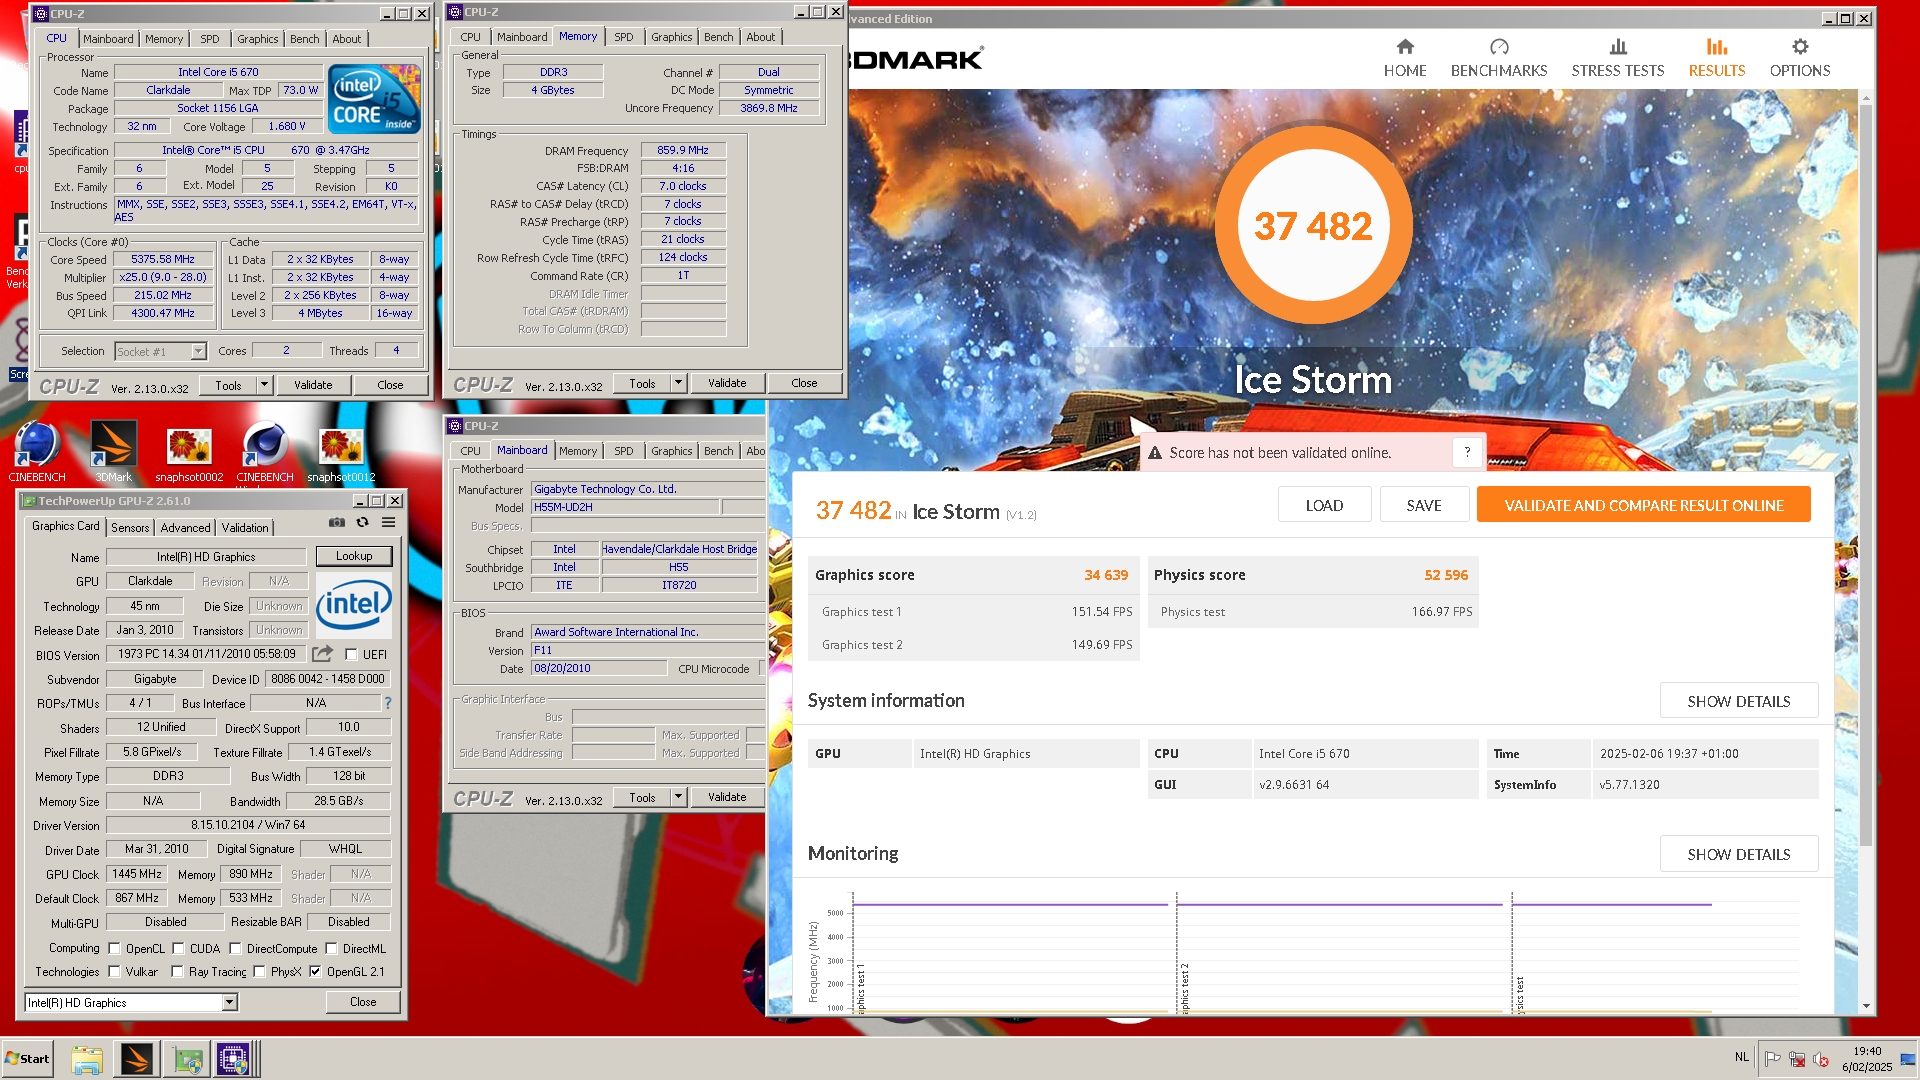
Task: Click GPU-Z BIOS export share icon
Action: pyautogui.click(x=322, y=654)
